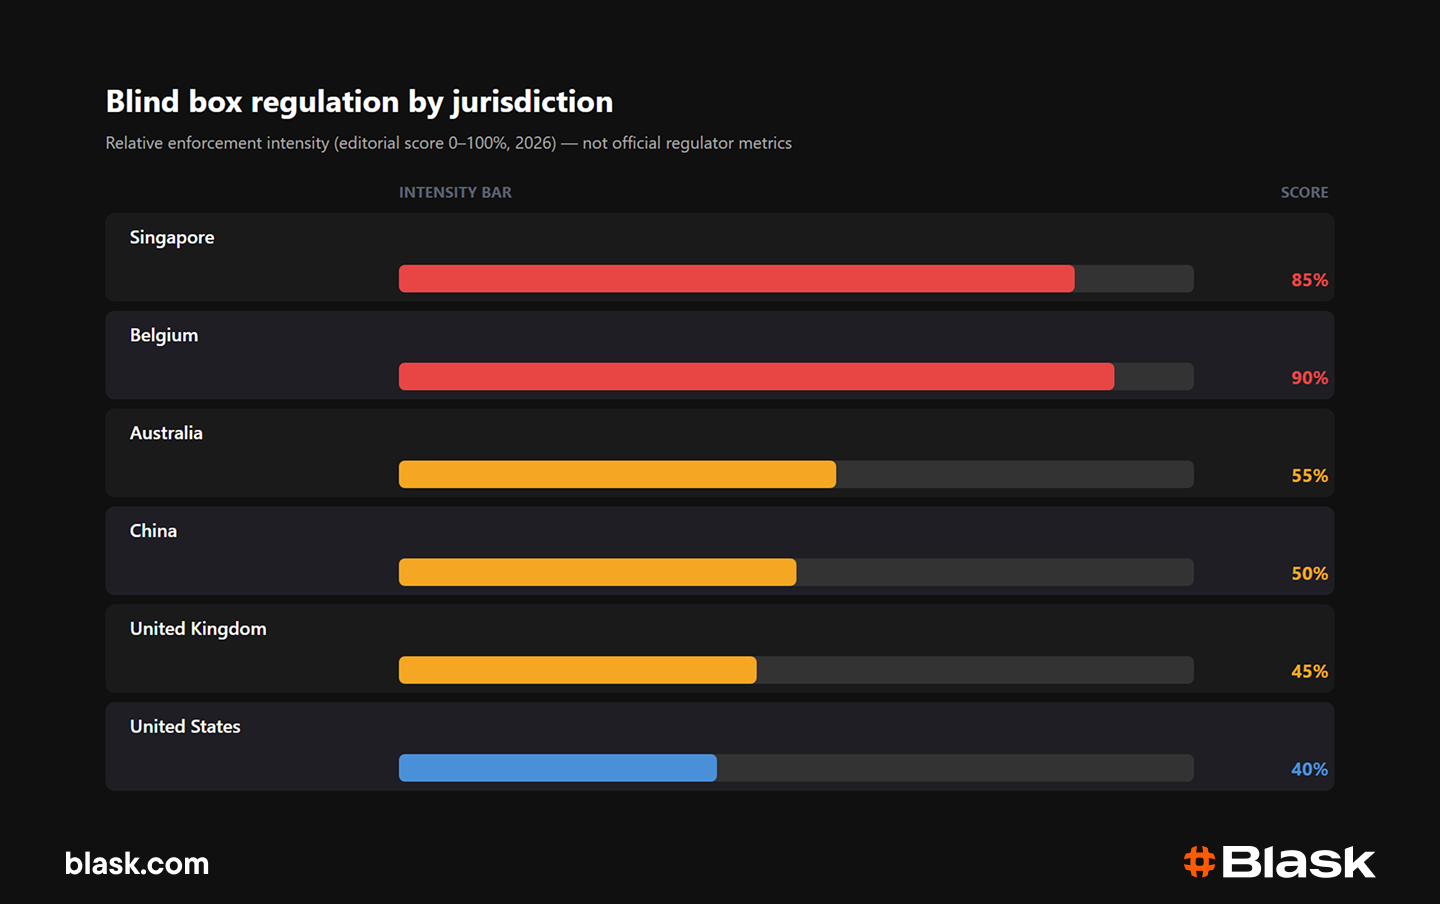This screenshot has height=904, width=1440.
Task: Click the INTENSITY BAR column header
Action: coord(455,192)
